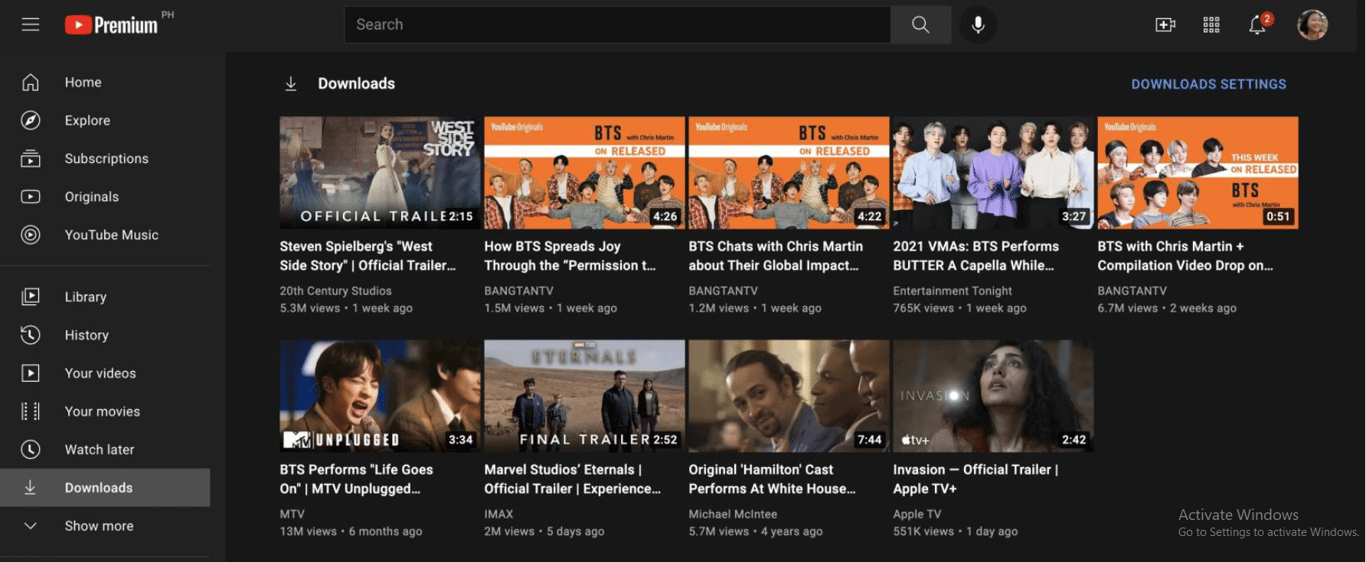Play the 2021 VMAs BTS thumbnail
Viewport: 1366px width, 562px height.
(993, 173)
